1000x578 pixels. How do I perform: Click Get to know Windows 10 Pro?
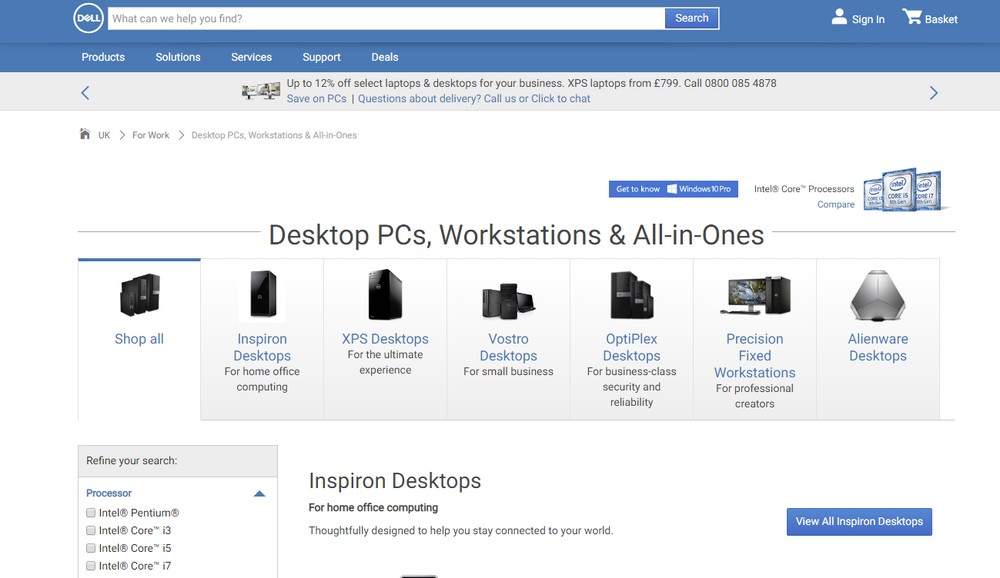coord(673,189)
